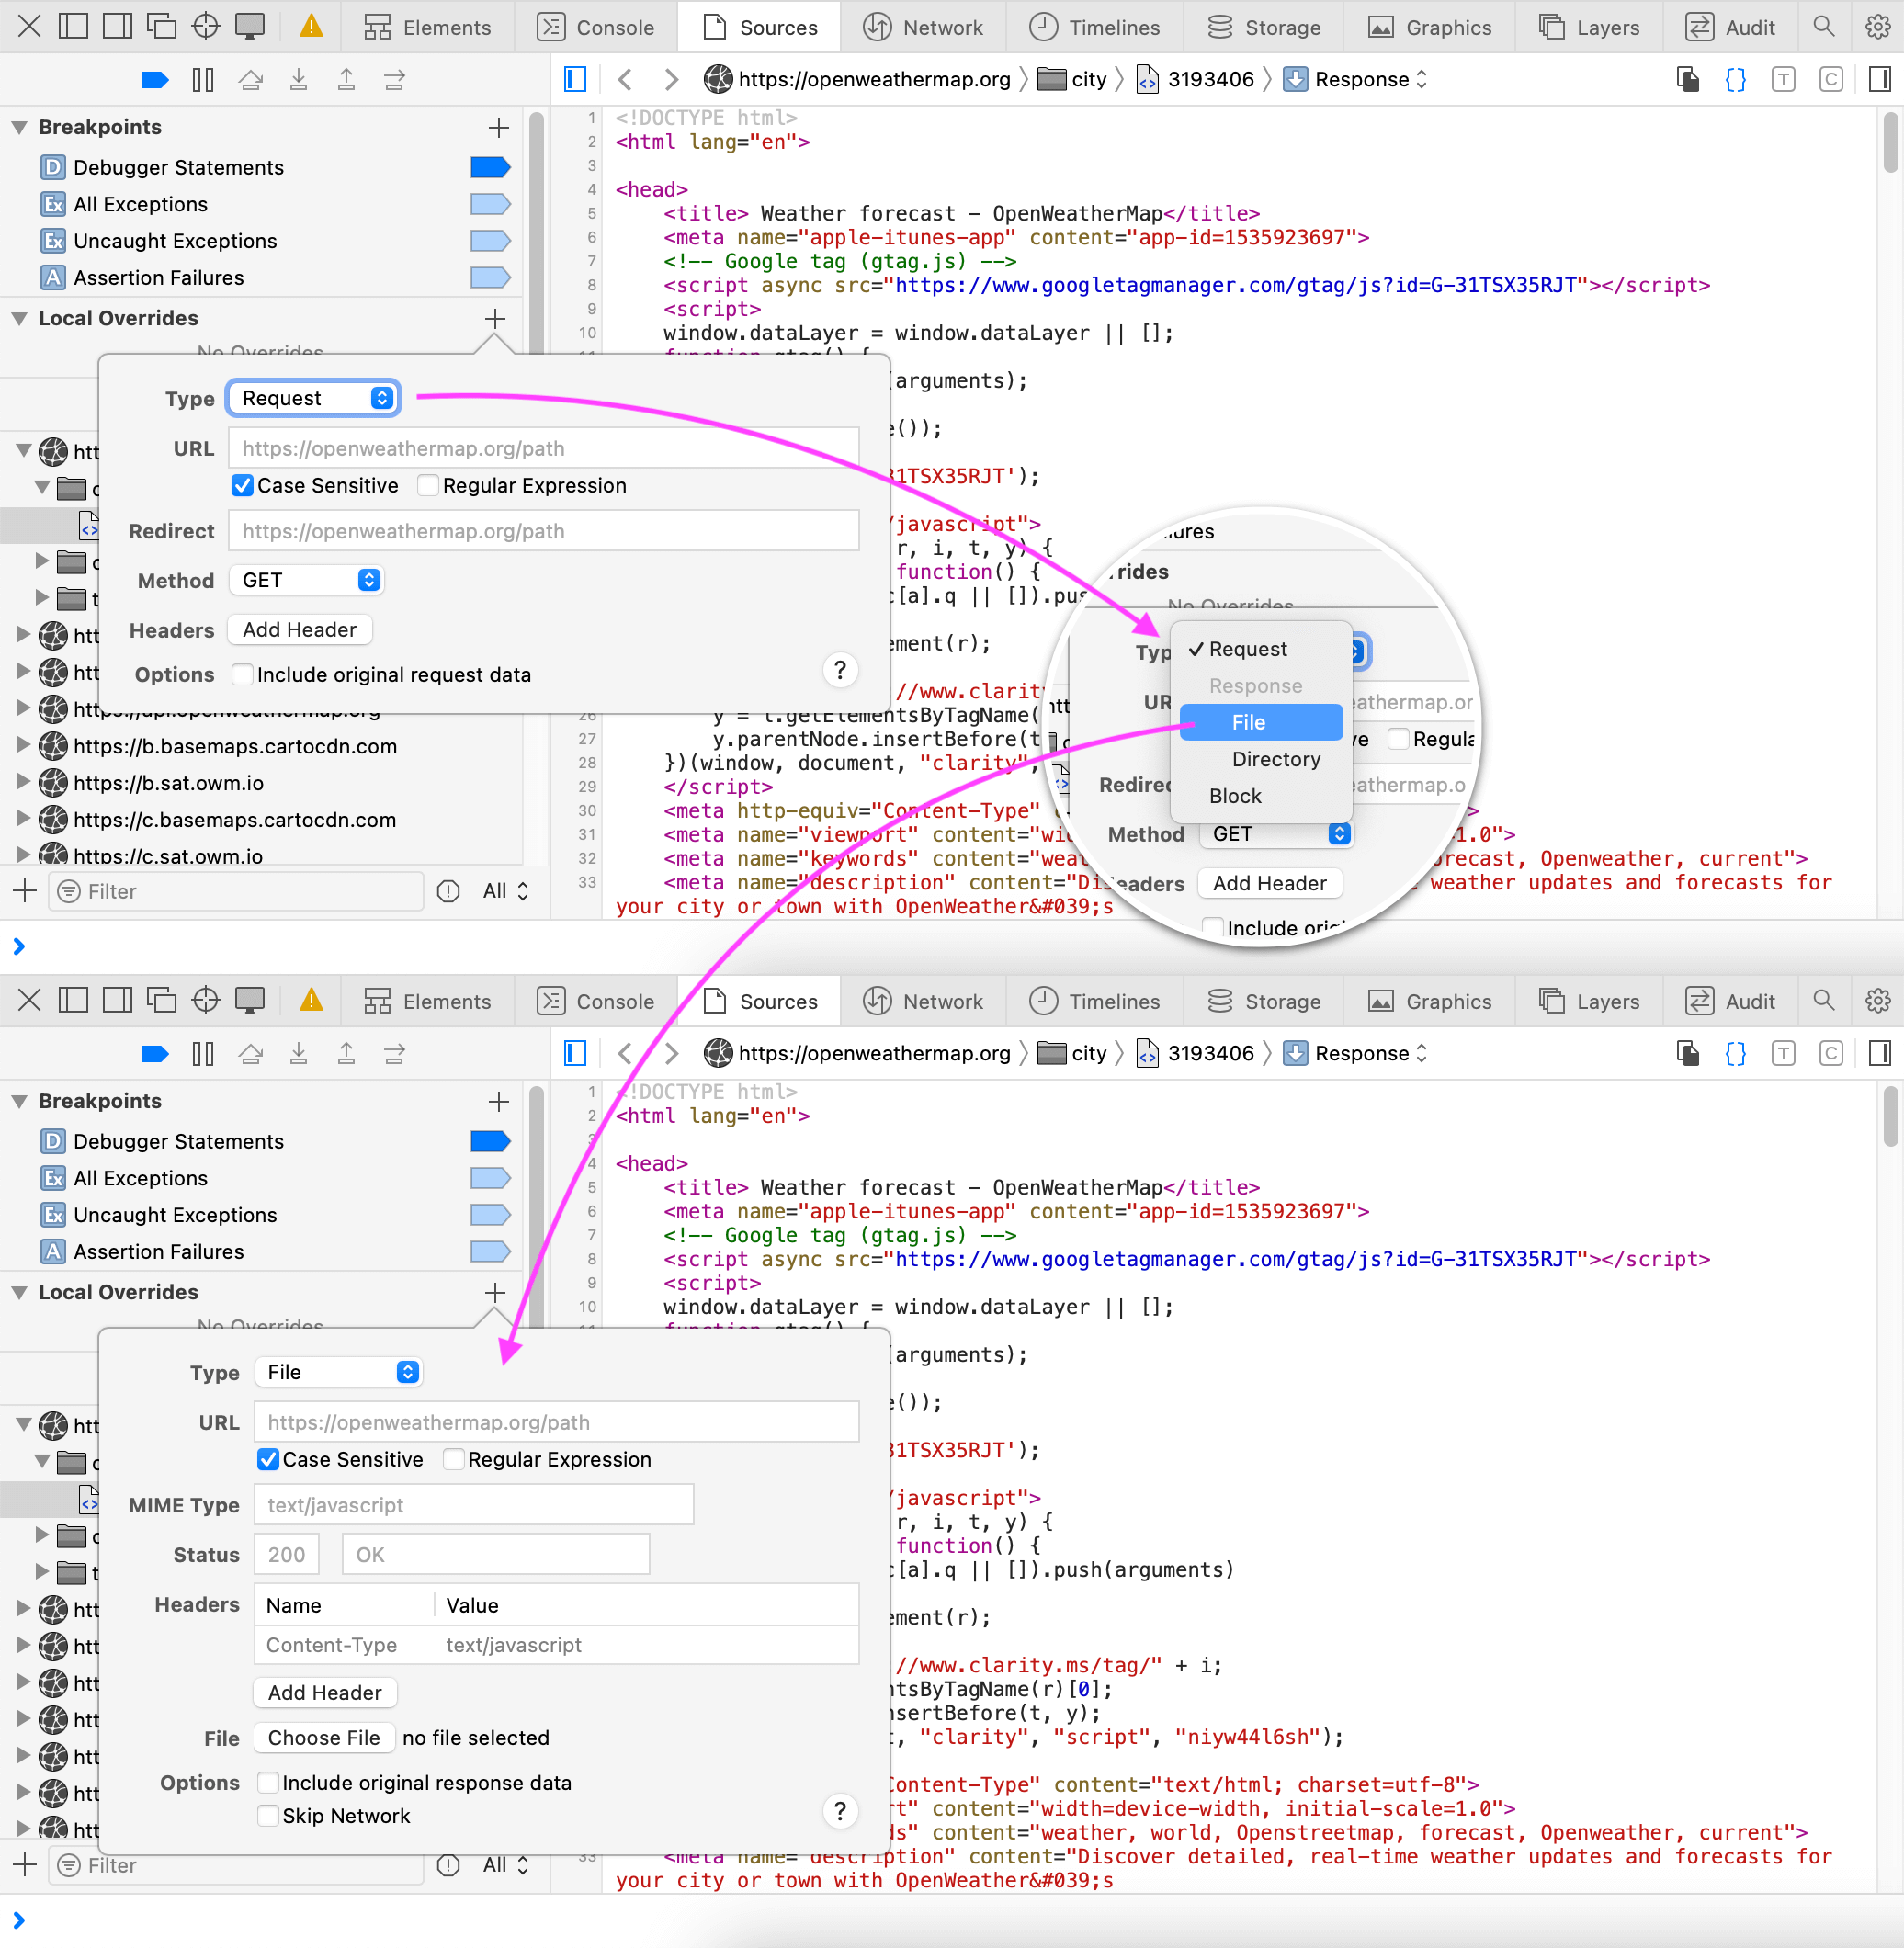The image size is (1904, 1948).
Task: Click the copy/override icon in top panel
Action: point(1688,80)
